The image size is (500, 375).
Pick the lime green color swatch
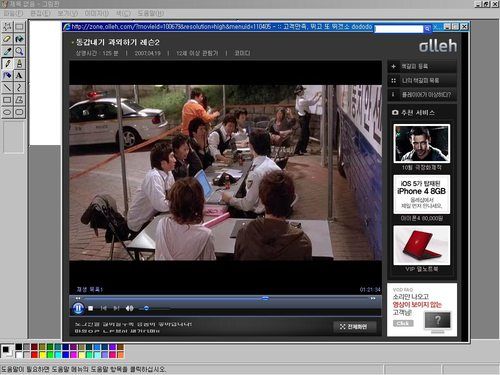[50, 355]
